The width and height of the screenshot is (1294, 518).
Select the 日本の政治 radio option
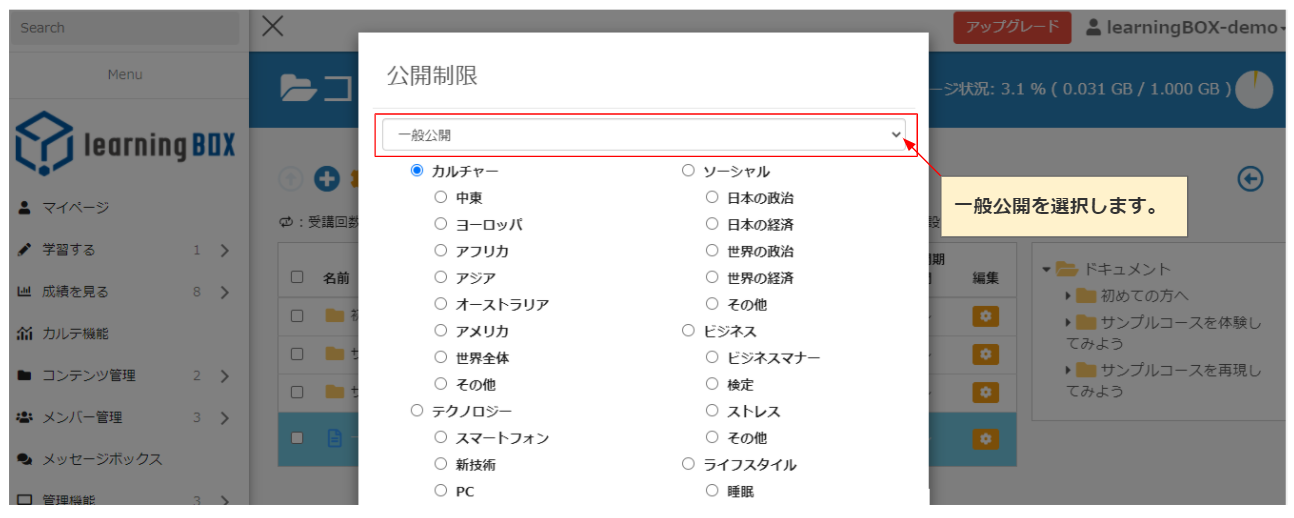tap(712, 198)
